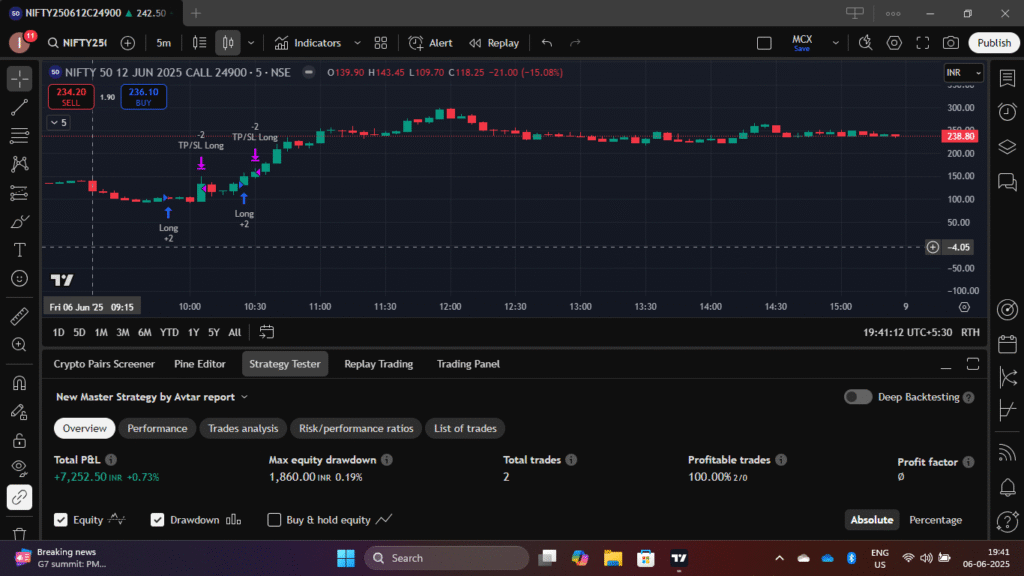Show info for Max equity drawdown
Screen dimensions: 1024x576
[x=387, y=460]
